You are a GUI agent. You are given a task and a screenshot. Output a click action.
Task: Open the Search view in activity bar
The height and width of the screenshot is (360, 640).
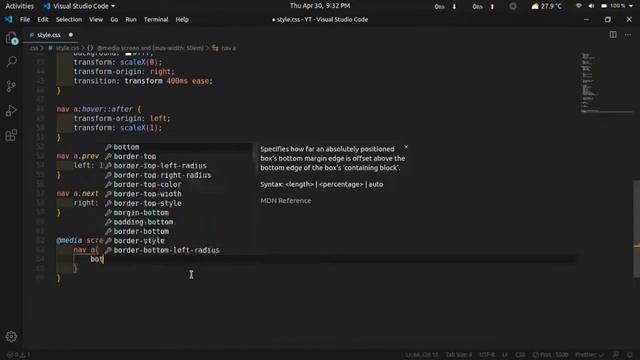[x=11, y=62]
